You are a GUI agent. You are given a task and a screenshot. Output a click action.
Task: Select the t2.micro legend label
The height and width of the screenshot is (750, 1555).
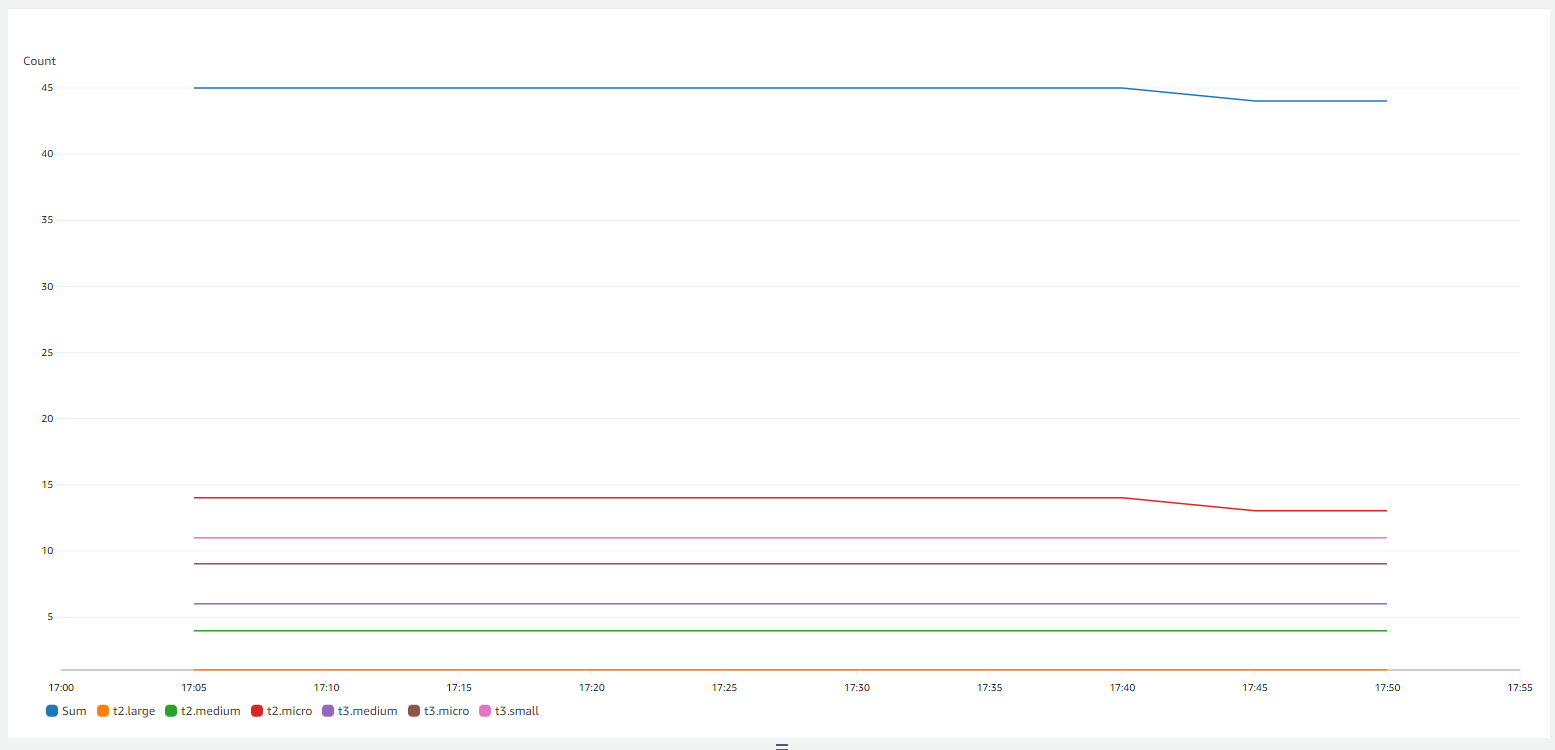289,711
